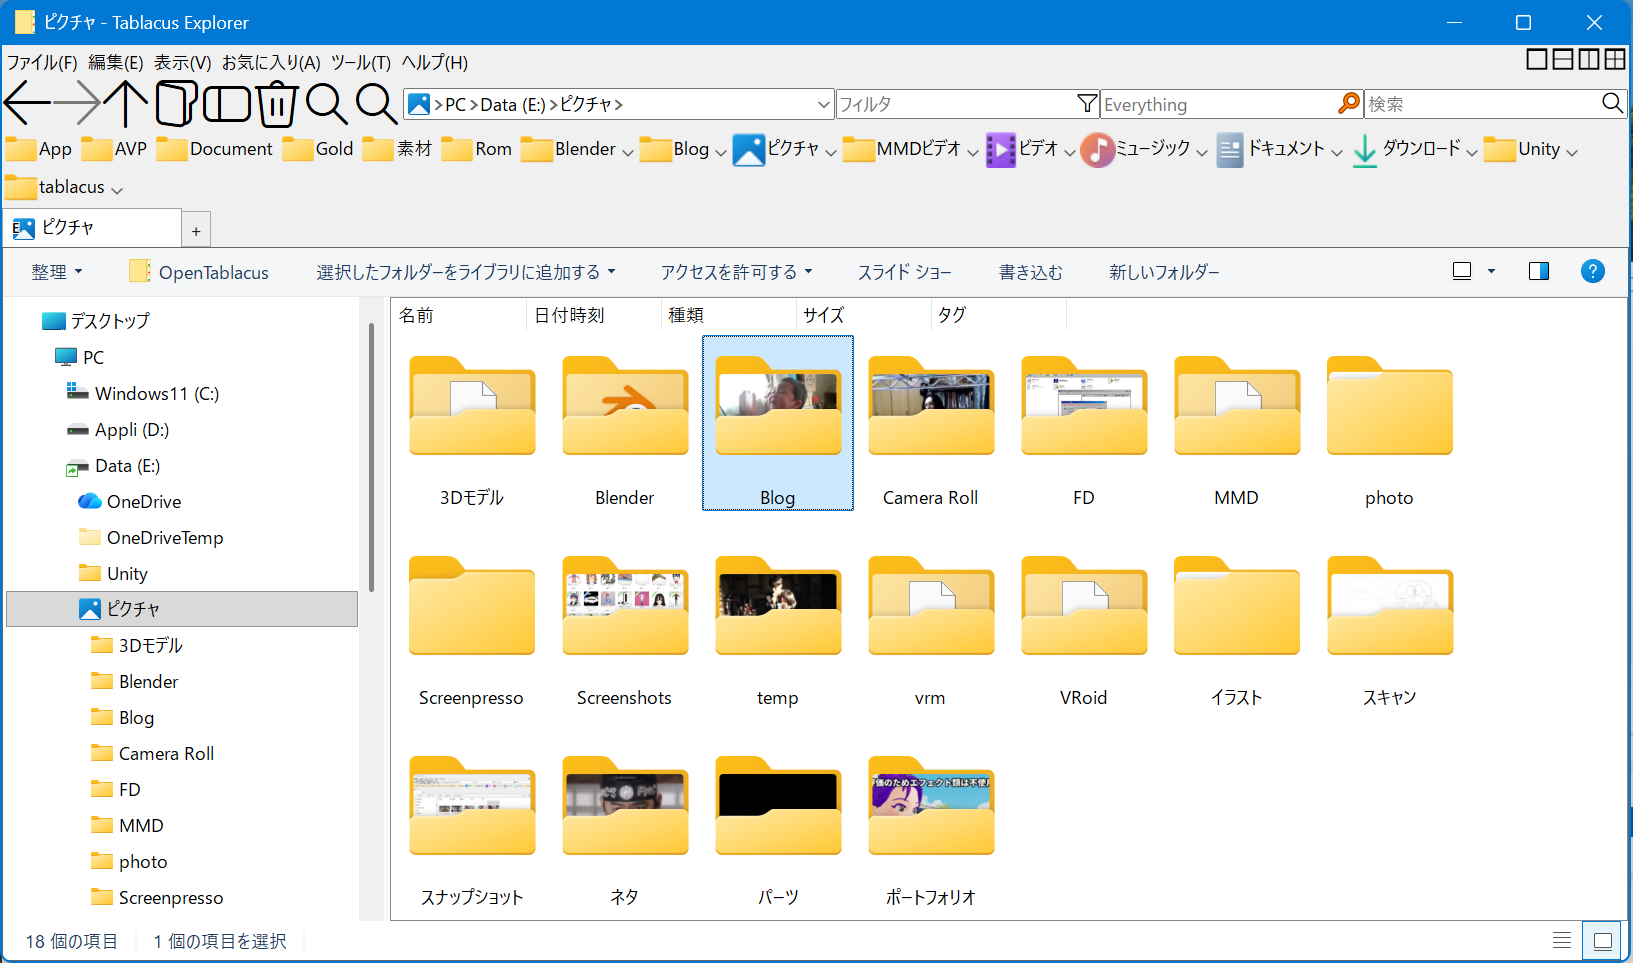Add a new tab with plus button

[196, 231]
